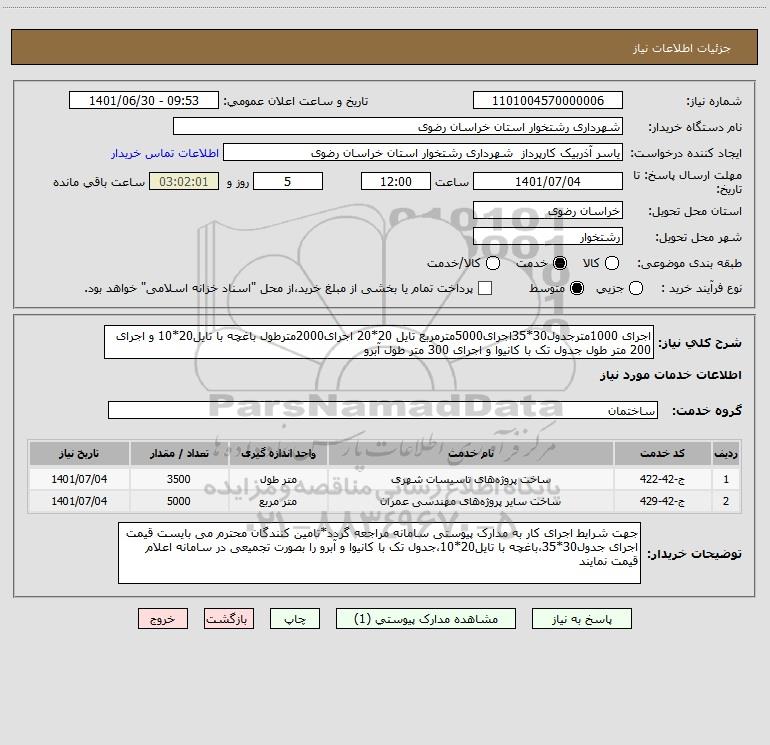Click ساخت سایر پروژه‌های مهندسی عمران cell
Image resolution: width=770 pixels, height=745 pixels.
point(470,501)
